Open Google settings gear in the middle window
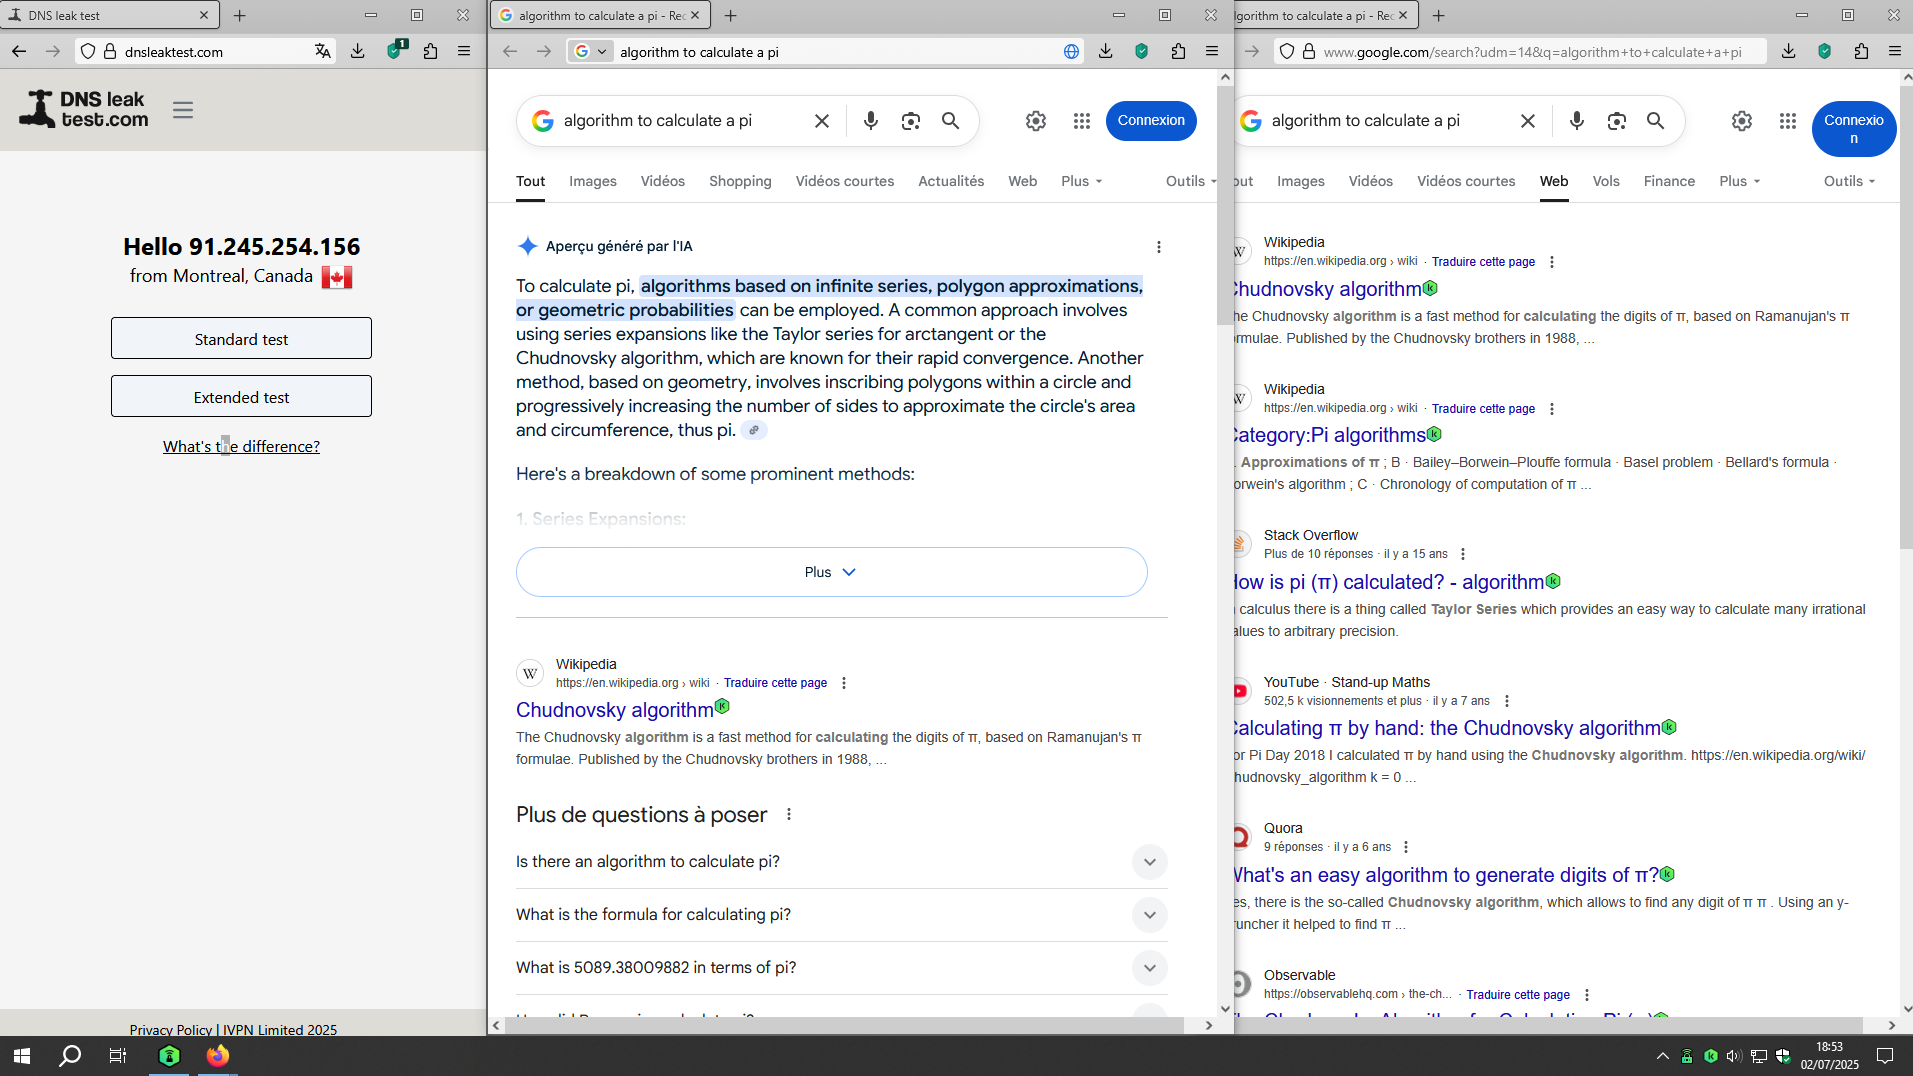1913x1076 pixels. [1036, 121]
